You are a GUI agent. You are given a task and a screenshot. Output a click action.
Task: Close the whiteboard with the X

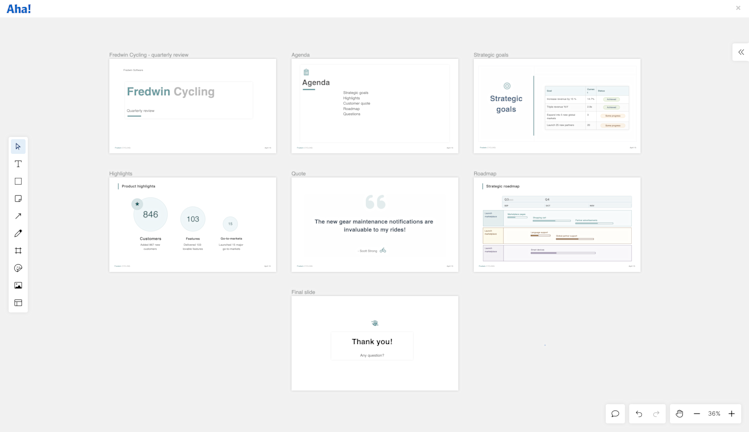(x=738, y=8)
